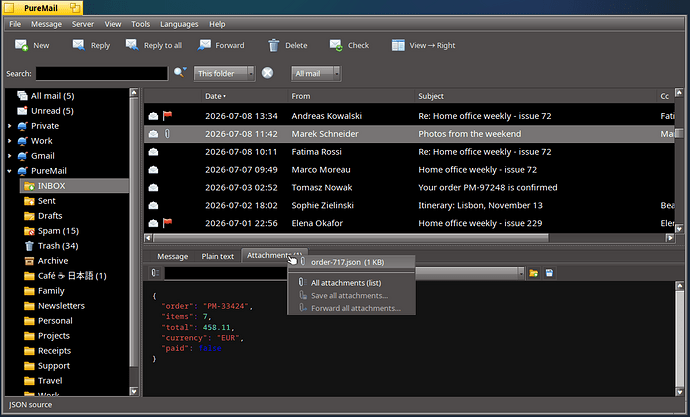Click the folder tree scroll-down arrow
690x417 pixels.
[134, 391]
